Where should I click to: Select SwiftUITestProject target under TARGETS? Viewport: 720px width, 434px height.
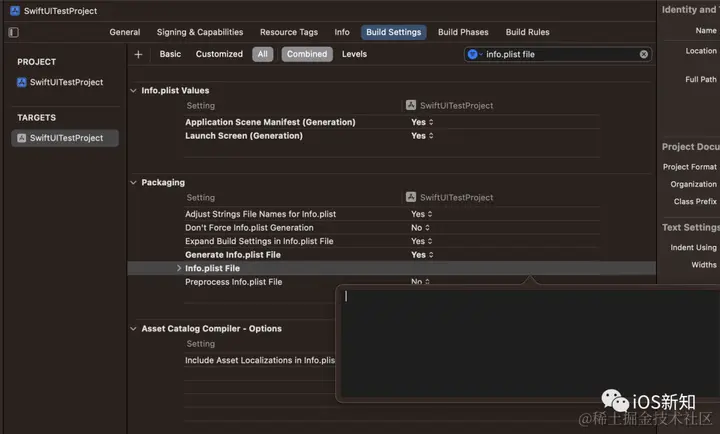[x=65, y=138]
